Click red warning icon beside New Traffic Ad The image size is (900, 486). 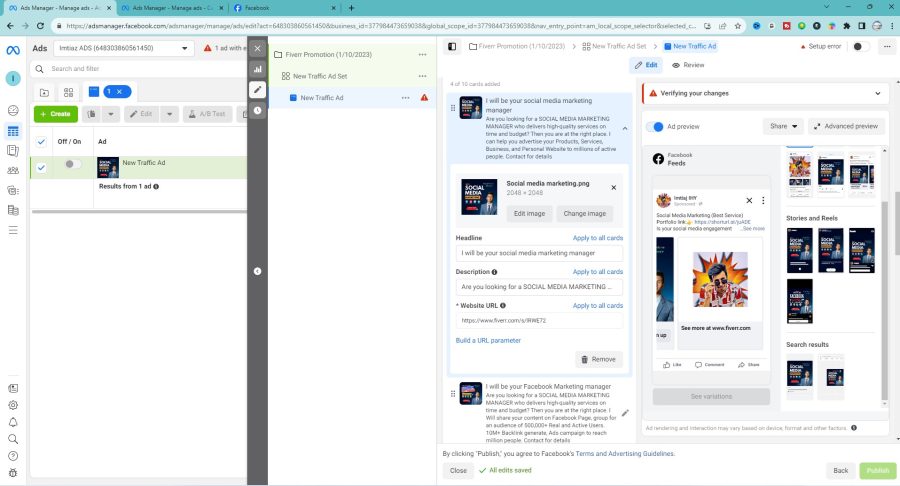coord(424,98)
